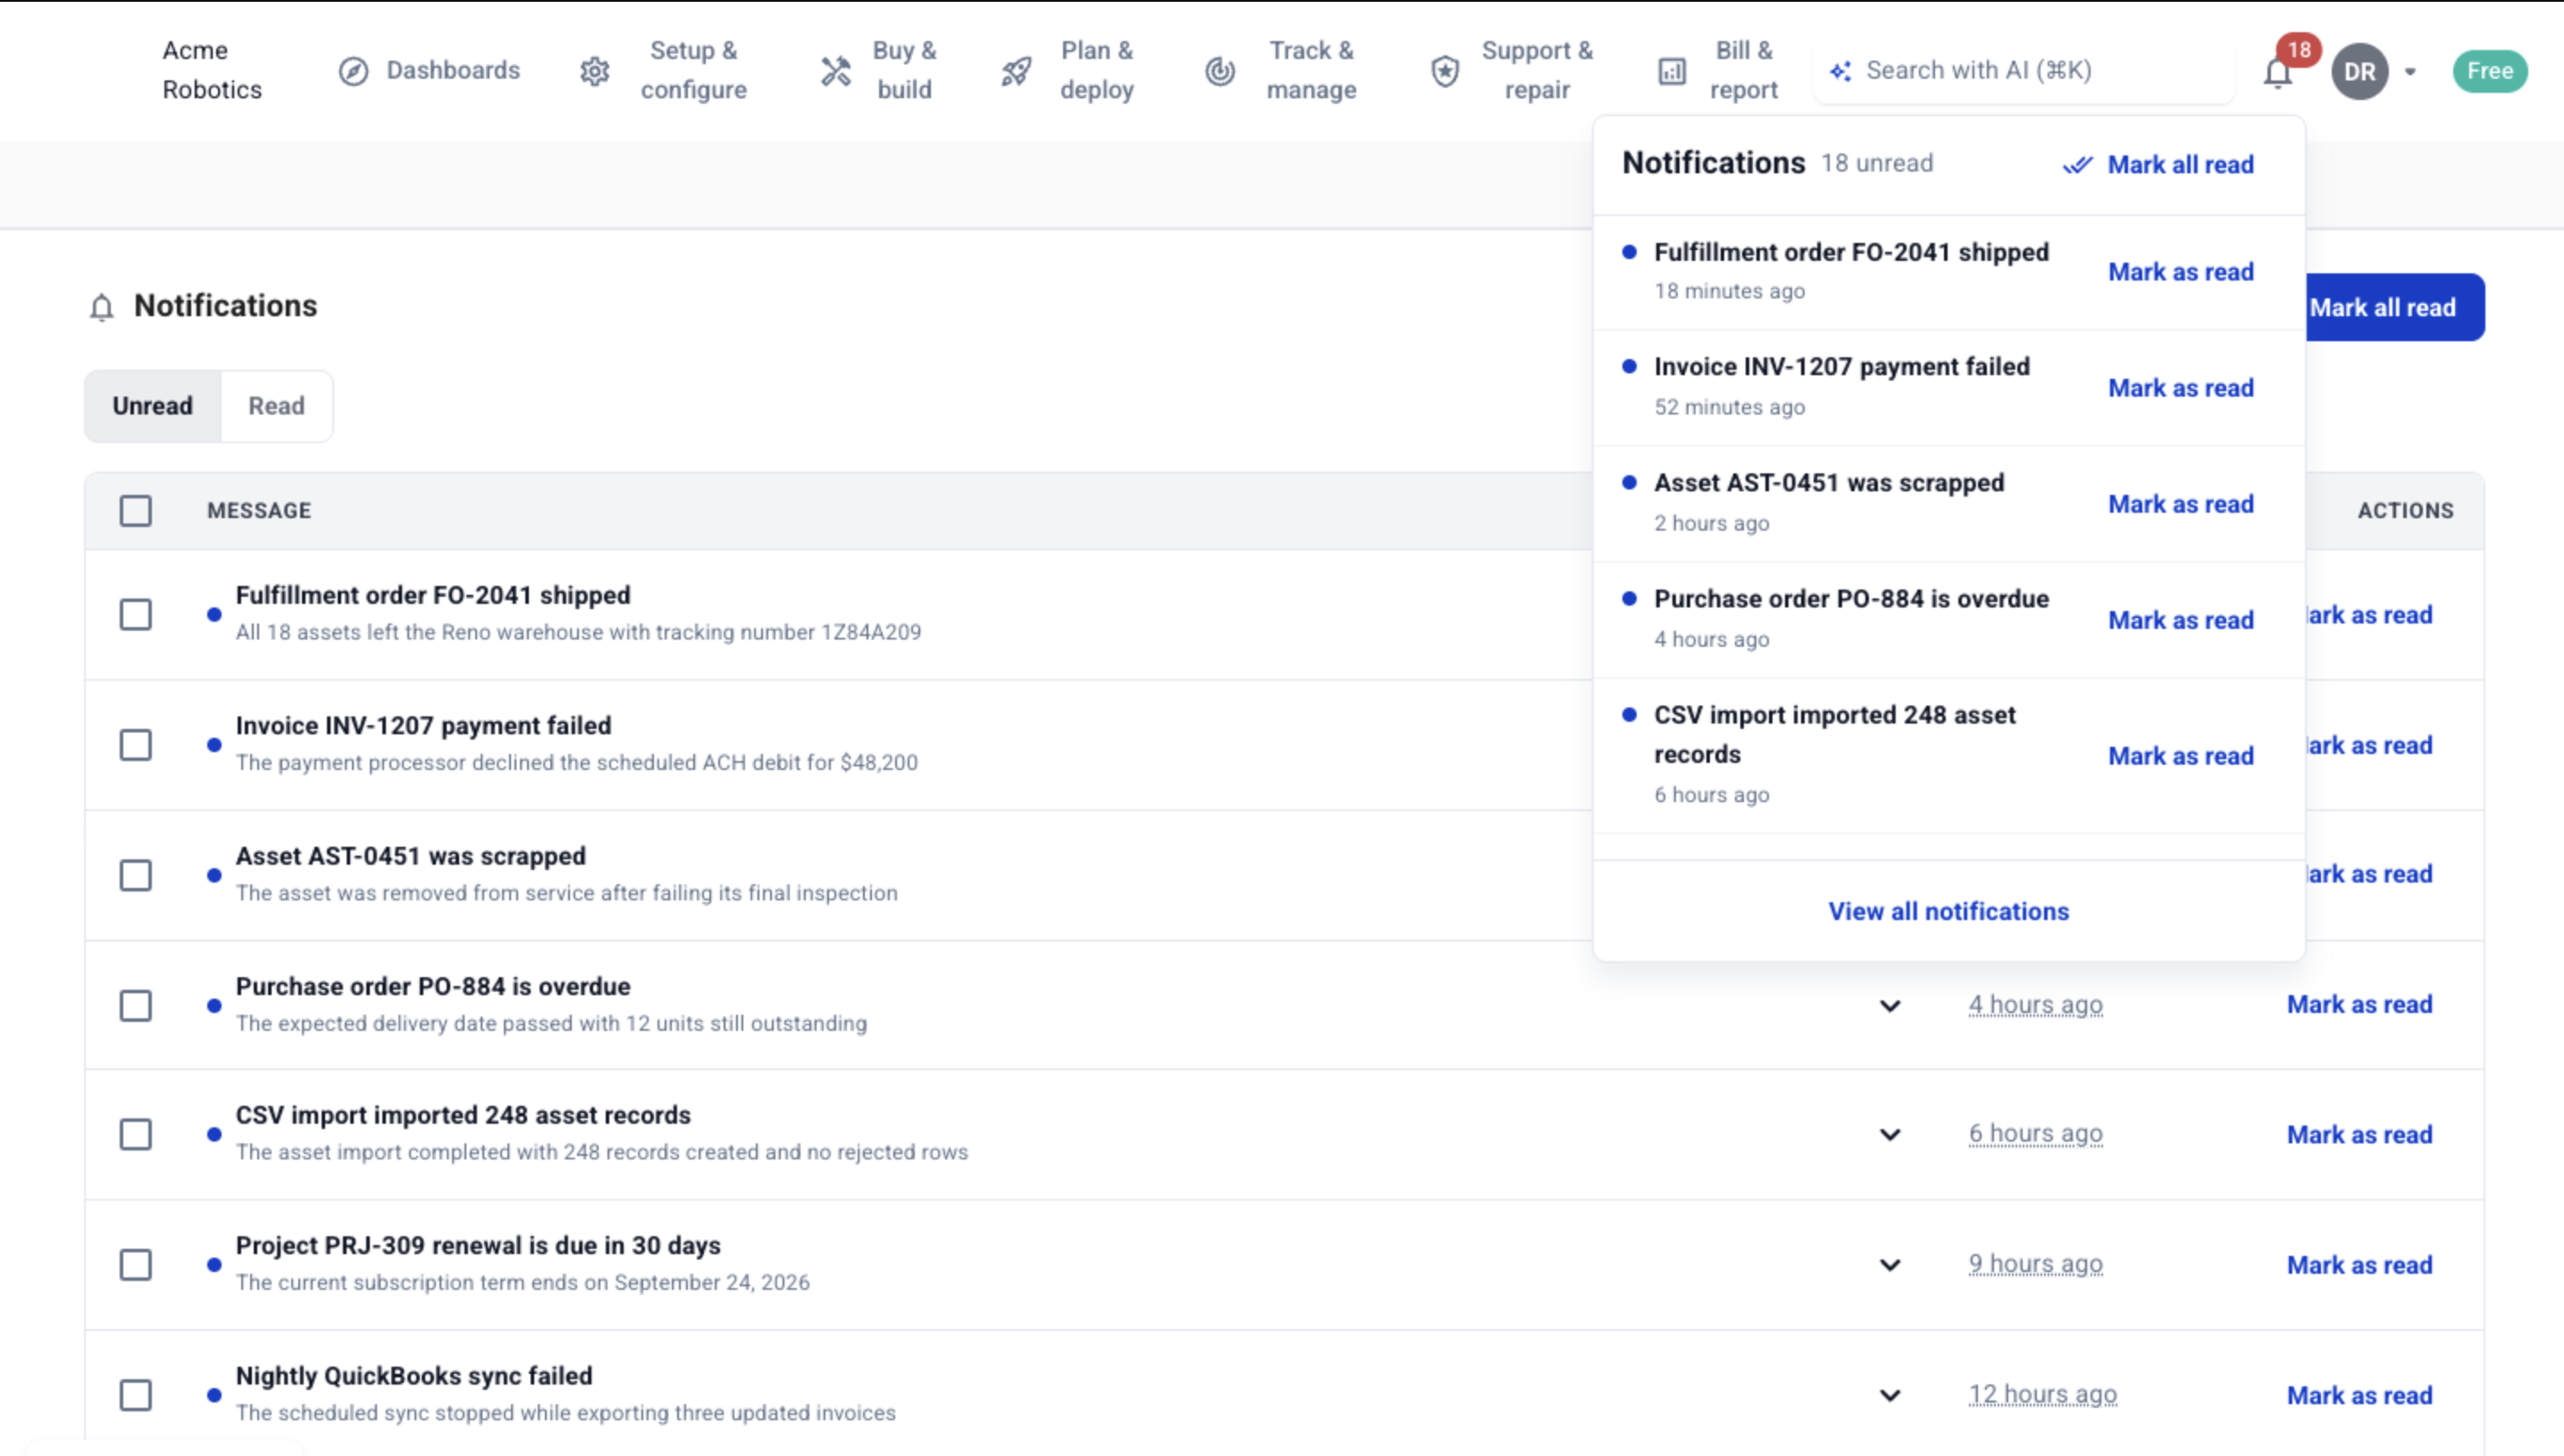Click the Plan & deploy rocket icon

coord(1016,71)
